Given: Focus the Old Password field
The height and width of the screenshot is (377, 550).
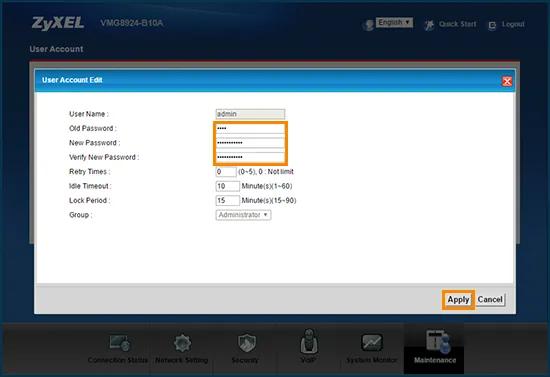Looking at the screenshot, I should (250, 128).
